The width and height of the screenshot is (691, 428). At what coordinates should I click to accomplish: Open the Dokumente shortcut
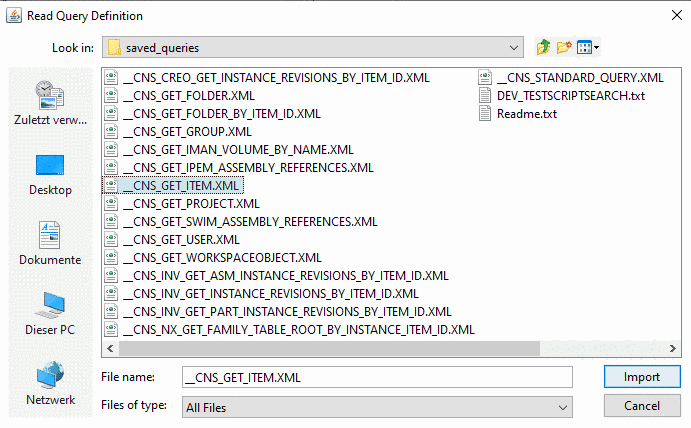pyautogui.click(x=50, y=243)
